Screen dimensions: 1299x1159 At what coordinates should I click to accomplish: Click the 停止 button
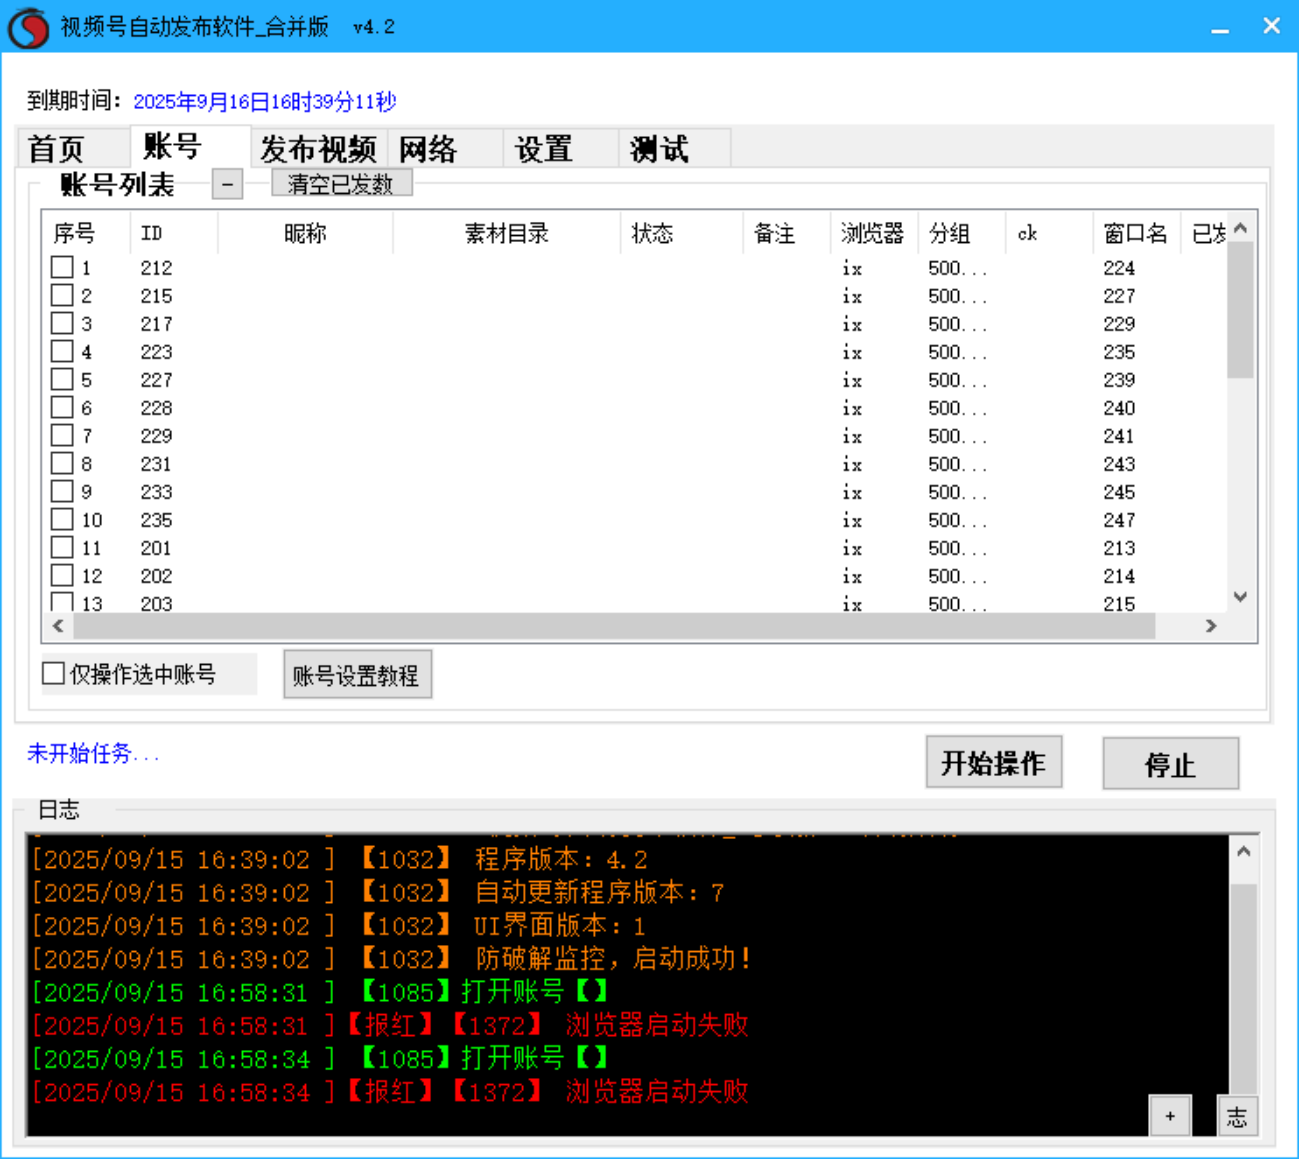(1170, 764)
